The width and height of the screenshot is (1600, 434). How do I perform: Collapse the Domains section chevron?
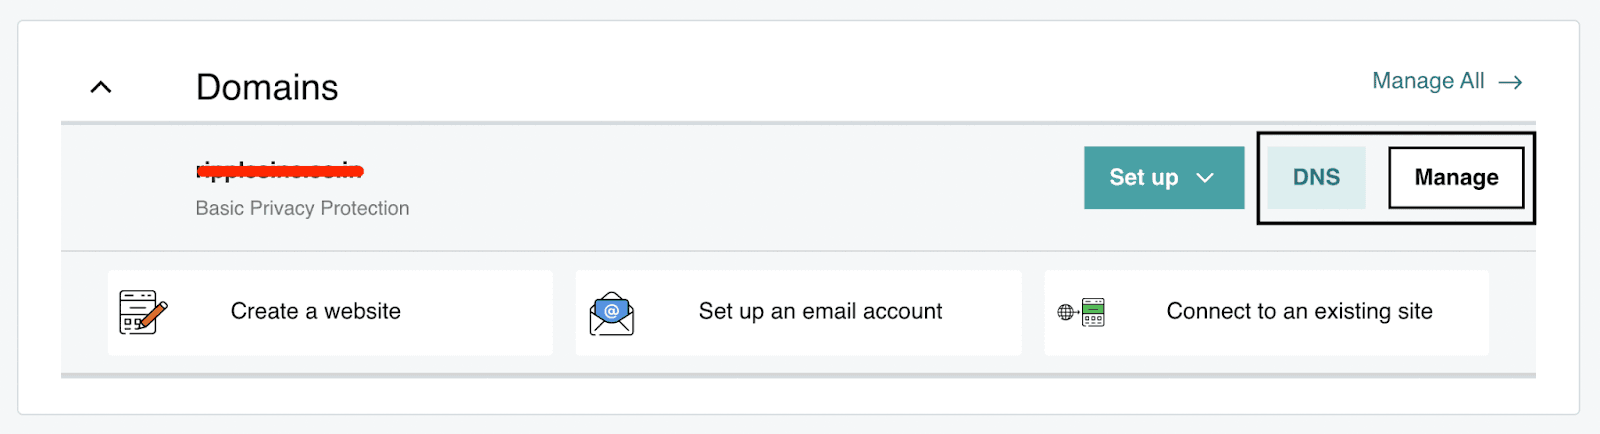click(x=101, y=87)
